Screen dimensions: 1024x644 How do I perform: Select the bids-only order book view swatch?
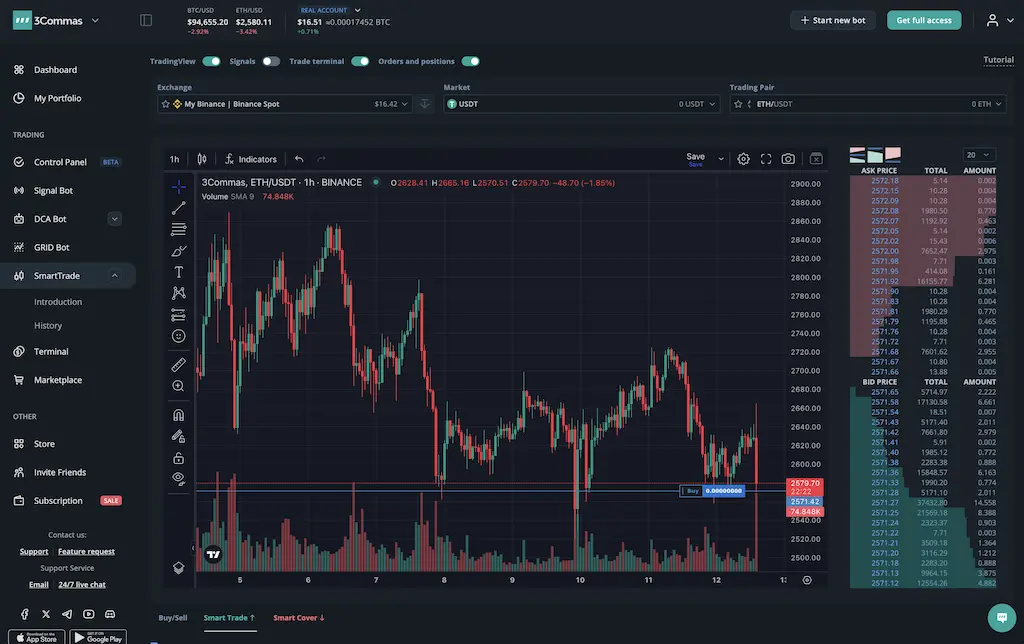(875, 155)
